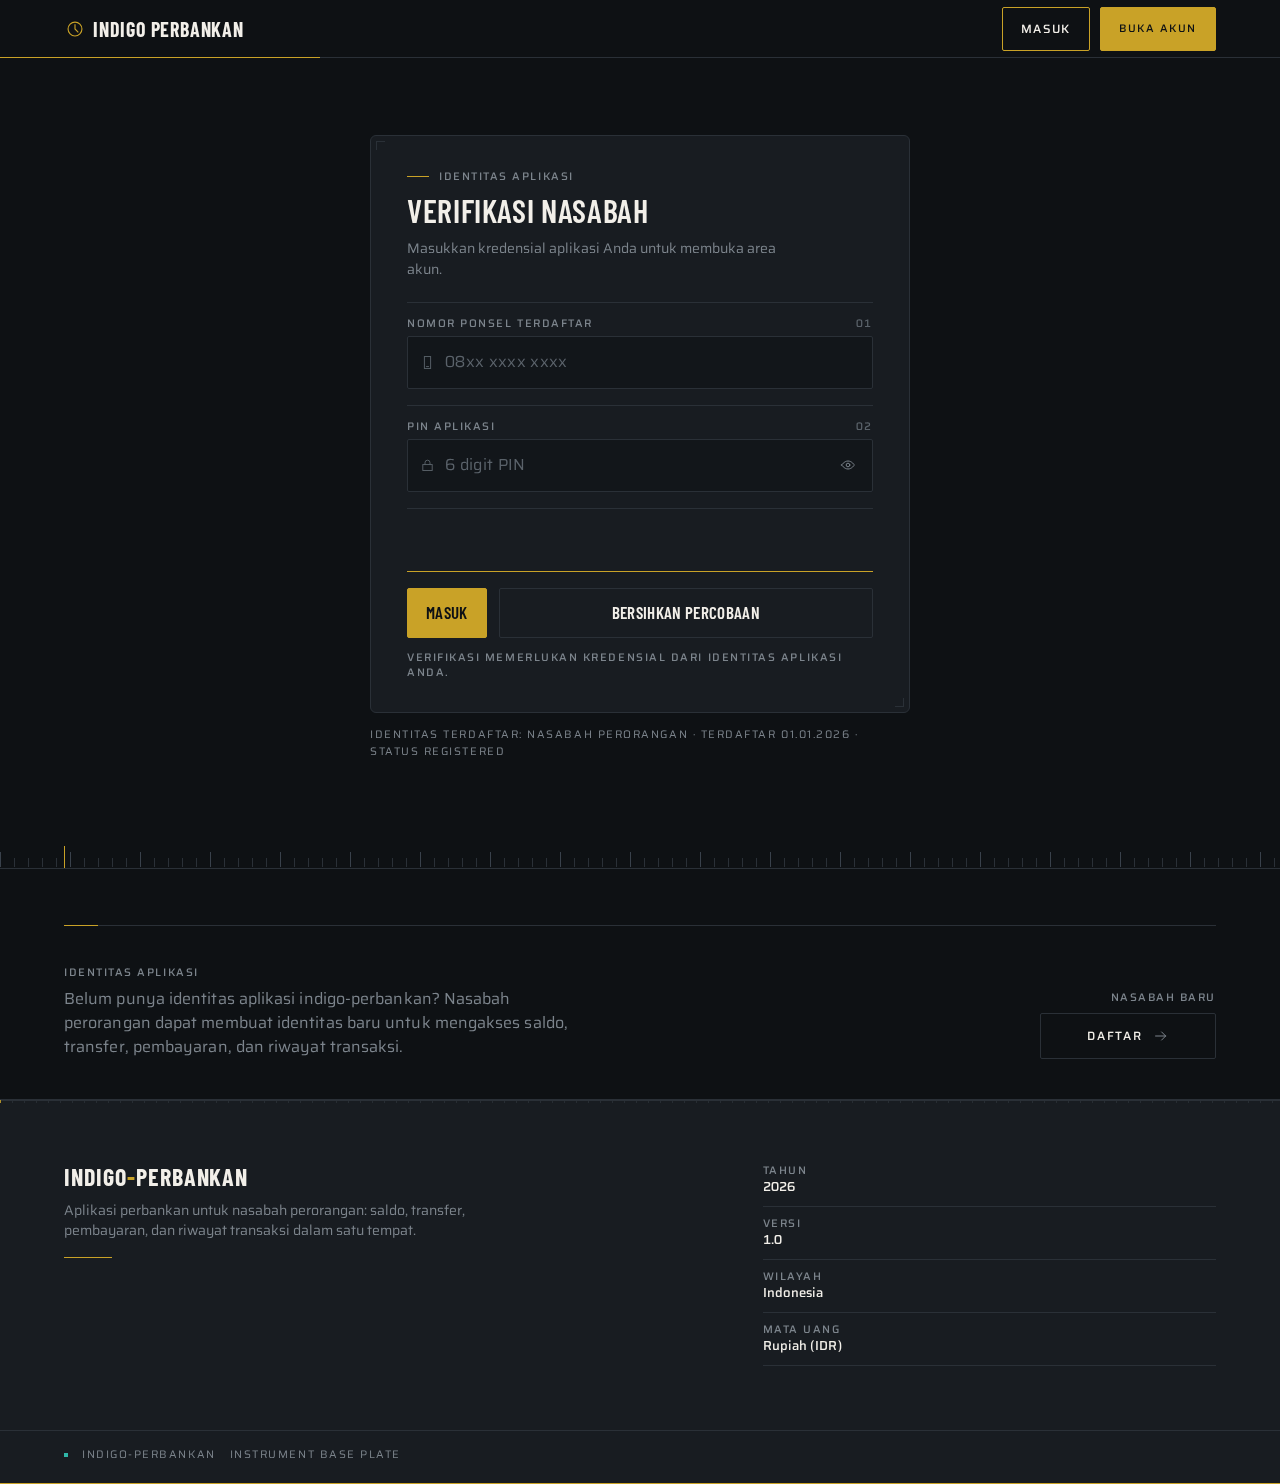Viewport: 1280px width, 1484px height.
Task: Click the arrow icon on the Daftar button
Action: 1161,1036
